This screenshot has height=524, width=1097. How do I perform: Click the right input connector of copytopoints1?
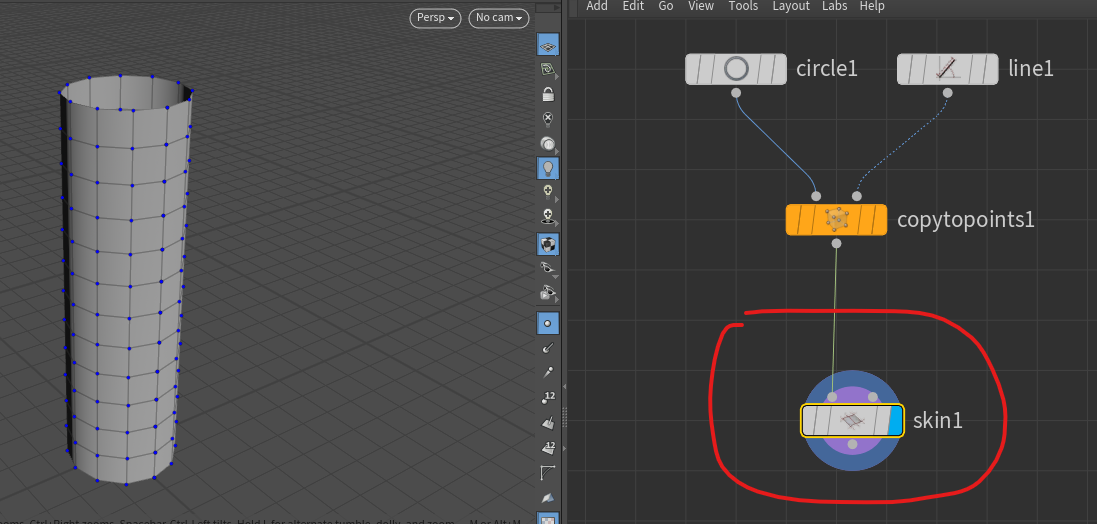click(857, 196)
